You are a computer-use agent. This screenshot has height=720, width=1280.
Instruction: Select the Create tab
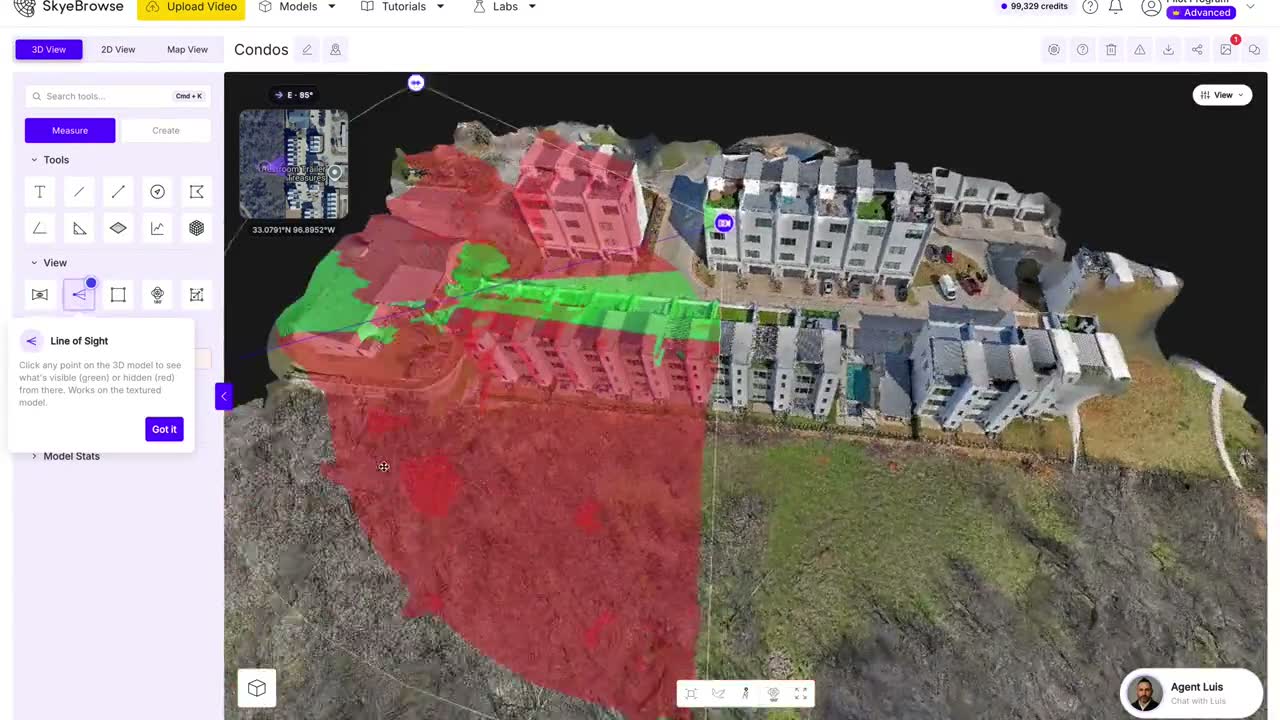166,130
